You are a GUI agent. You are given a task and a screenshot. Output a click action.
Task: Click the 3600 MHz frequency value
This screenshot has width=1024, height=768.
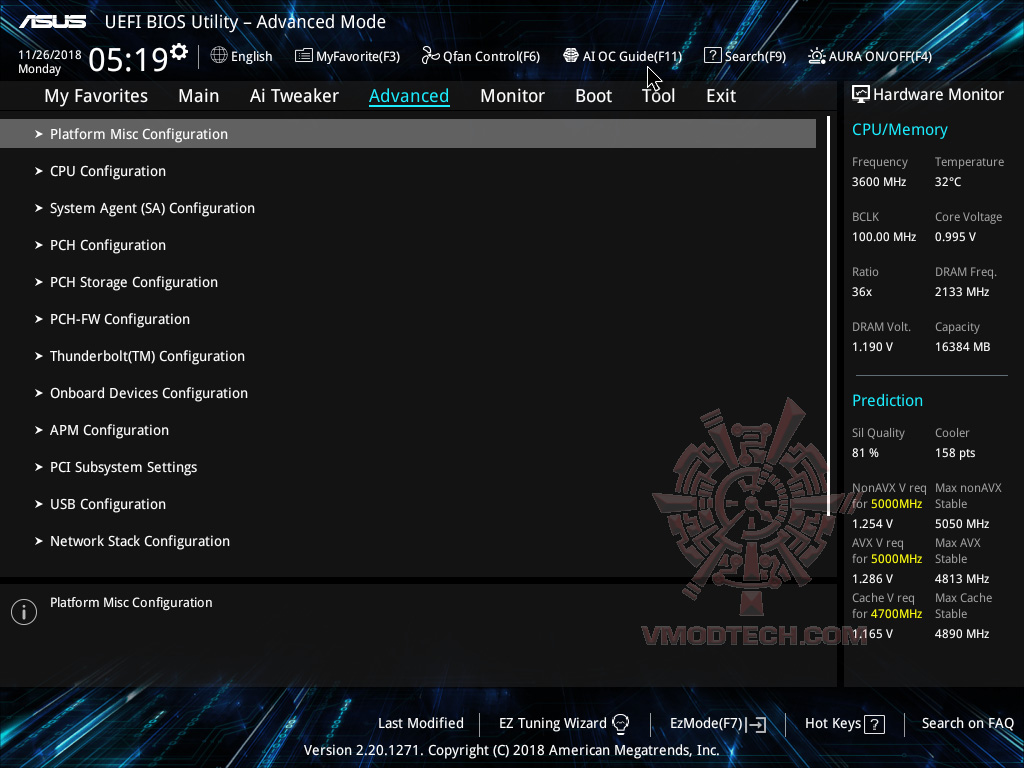click(879, 182)
